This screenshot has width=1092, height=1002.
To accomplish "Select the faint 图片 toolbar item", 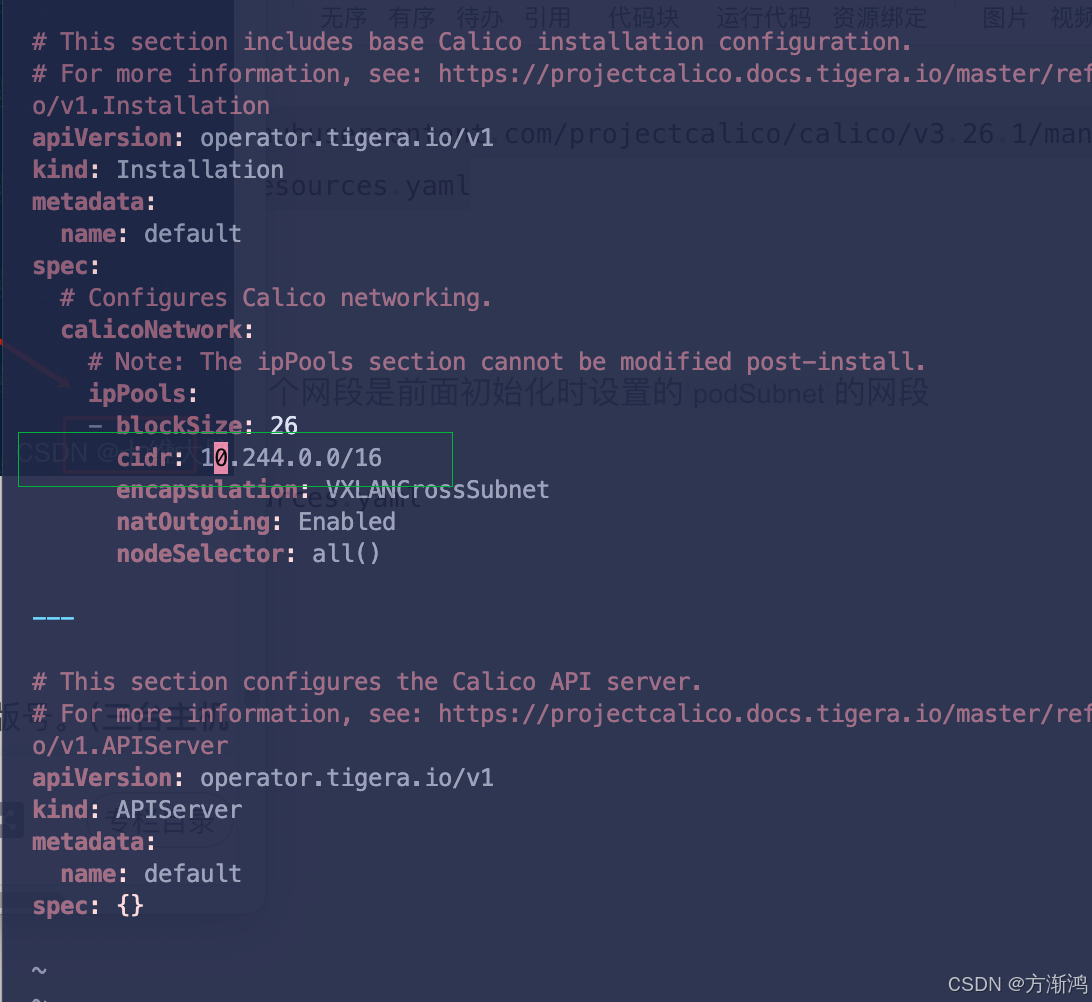I will click(1005, 17).
